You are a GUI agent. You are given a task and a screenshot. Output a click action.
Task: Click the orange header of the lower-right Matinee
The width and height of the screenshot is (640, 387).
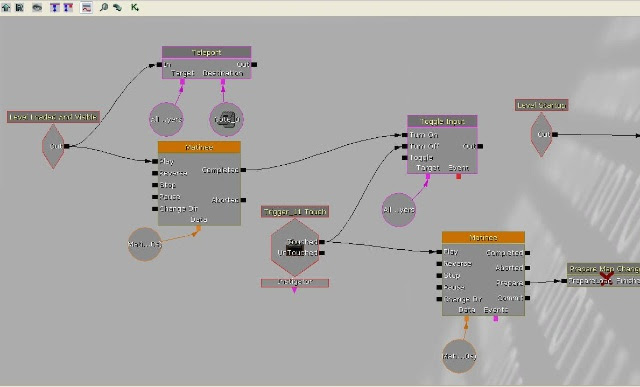coord(483,238)
